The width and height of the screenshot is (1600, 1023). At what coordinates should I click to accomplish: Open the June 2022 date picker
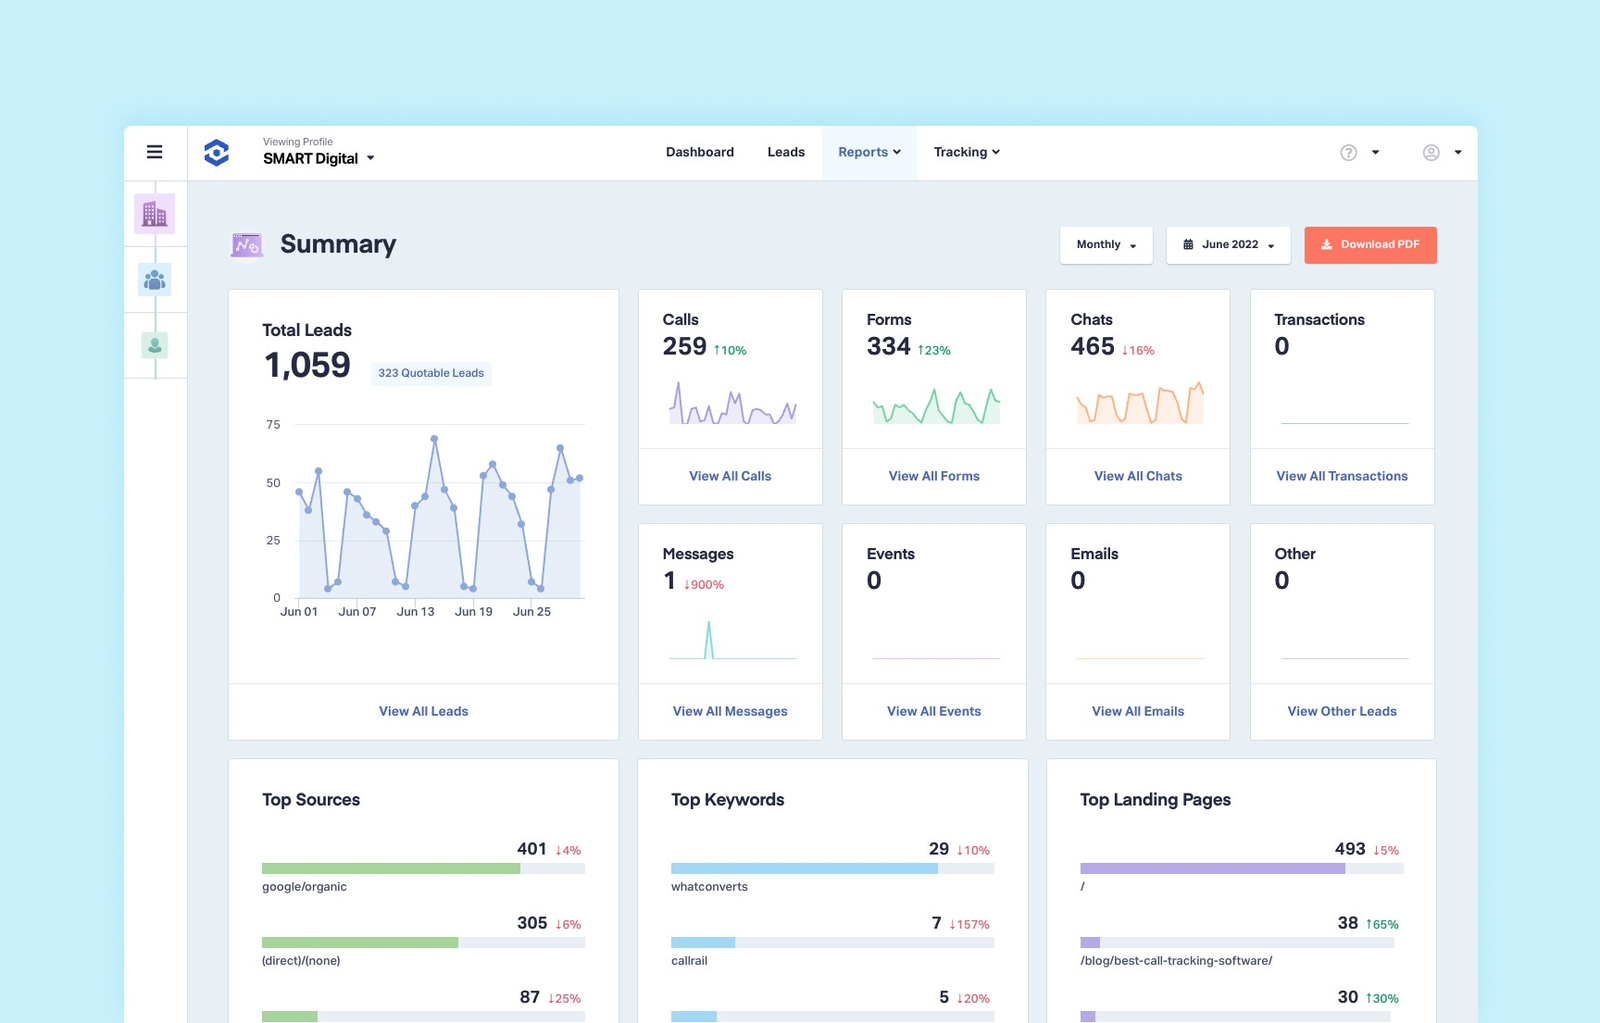[x=1228, y=245]
